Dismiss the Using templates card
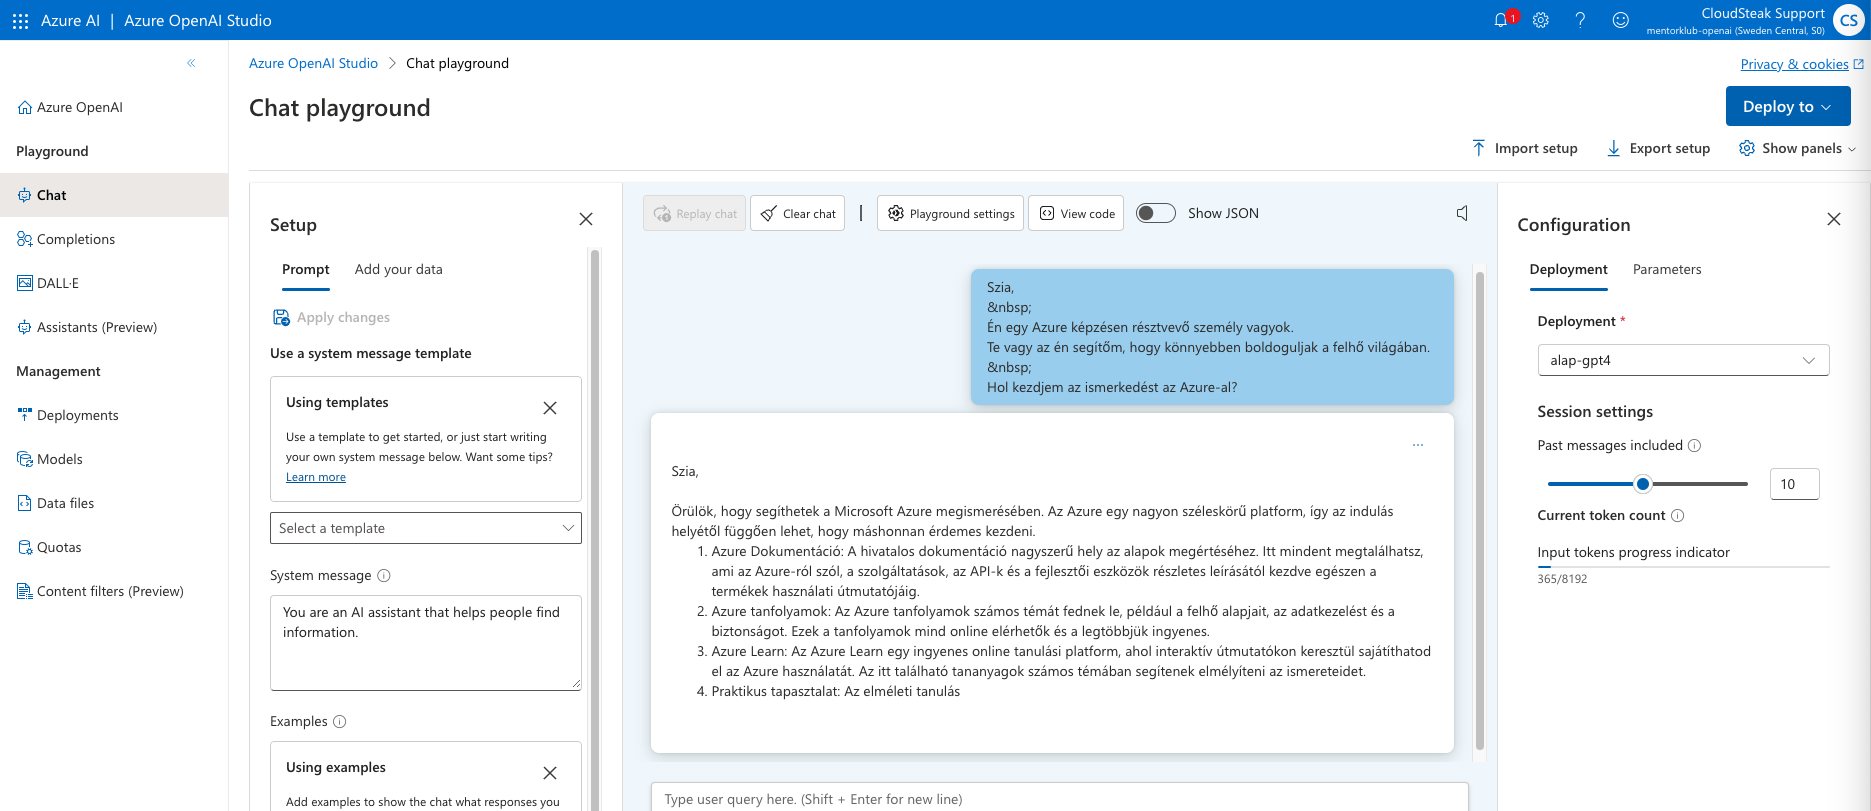The image size is (1871, 811). 550,408
